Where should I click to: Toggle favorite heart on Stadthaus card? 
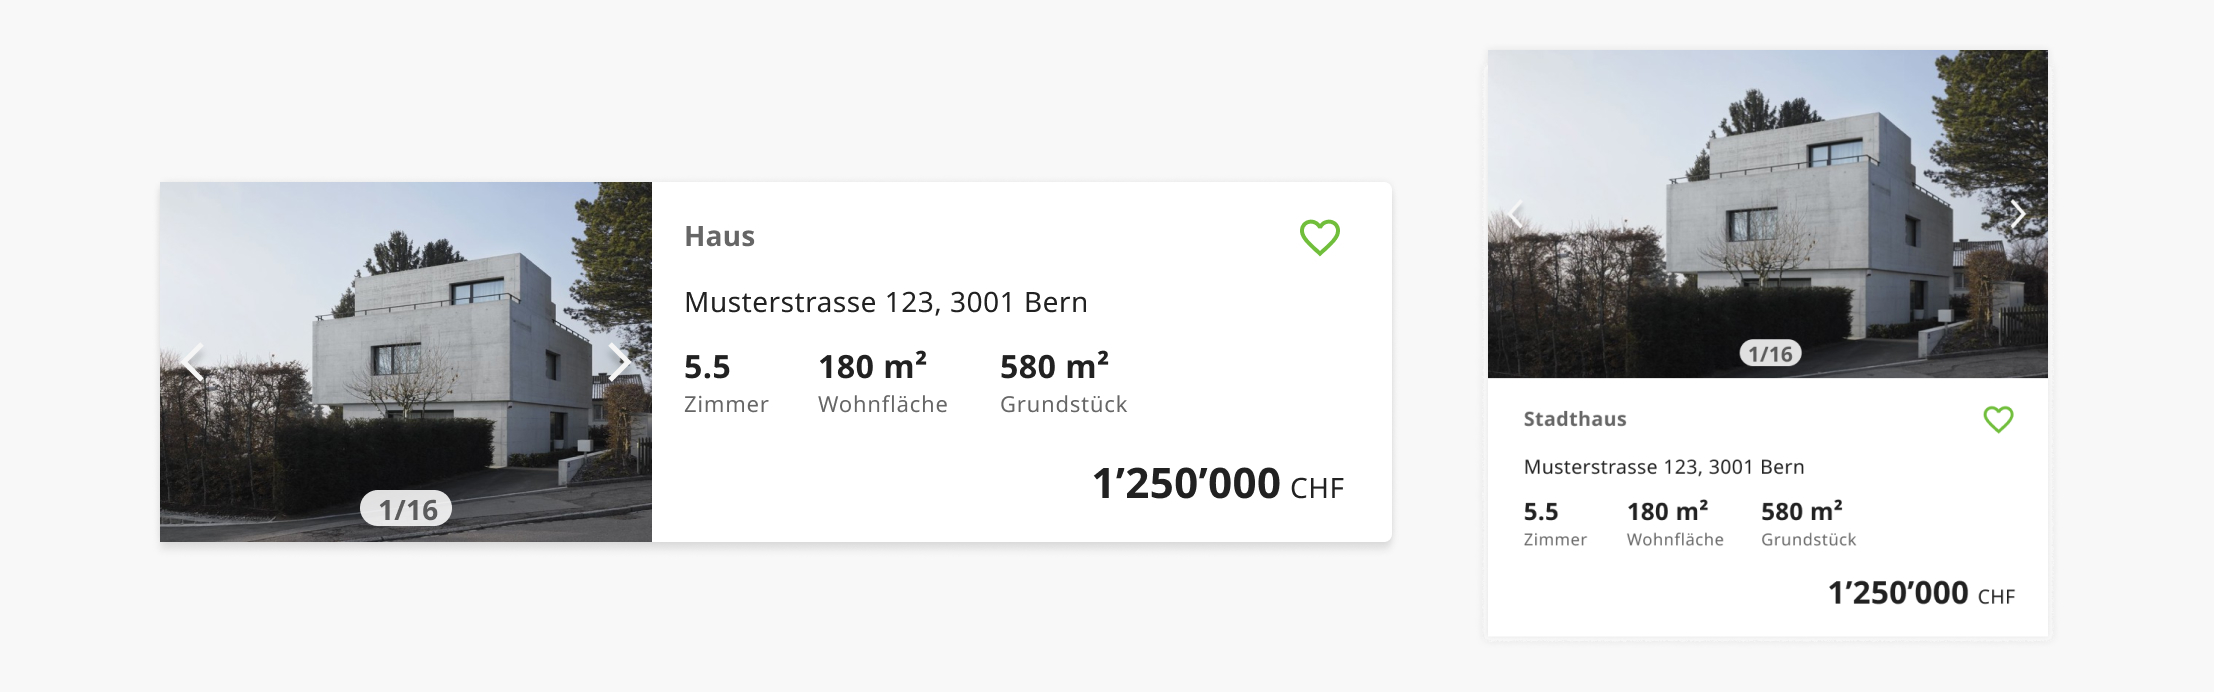pyautogui.click(x=1998, y=419)
